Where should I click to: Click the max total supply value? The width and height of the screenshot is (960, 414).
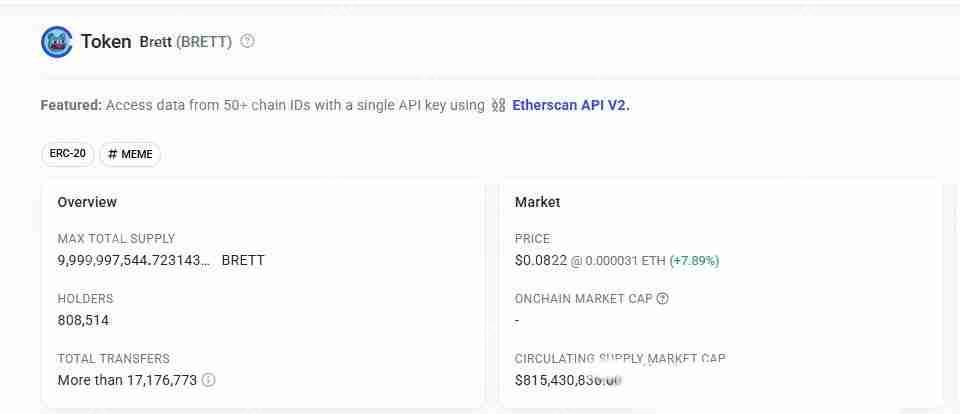pyautogui.click(x=134, y=260)
